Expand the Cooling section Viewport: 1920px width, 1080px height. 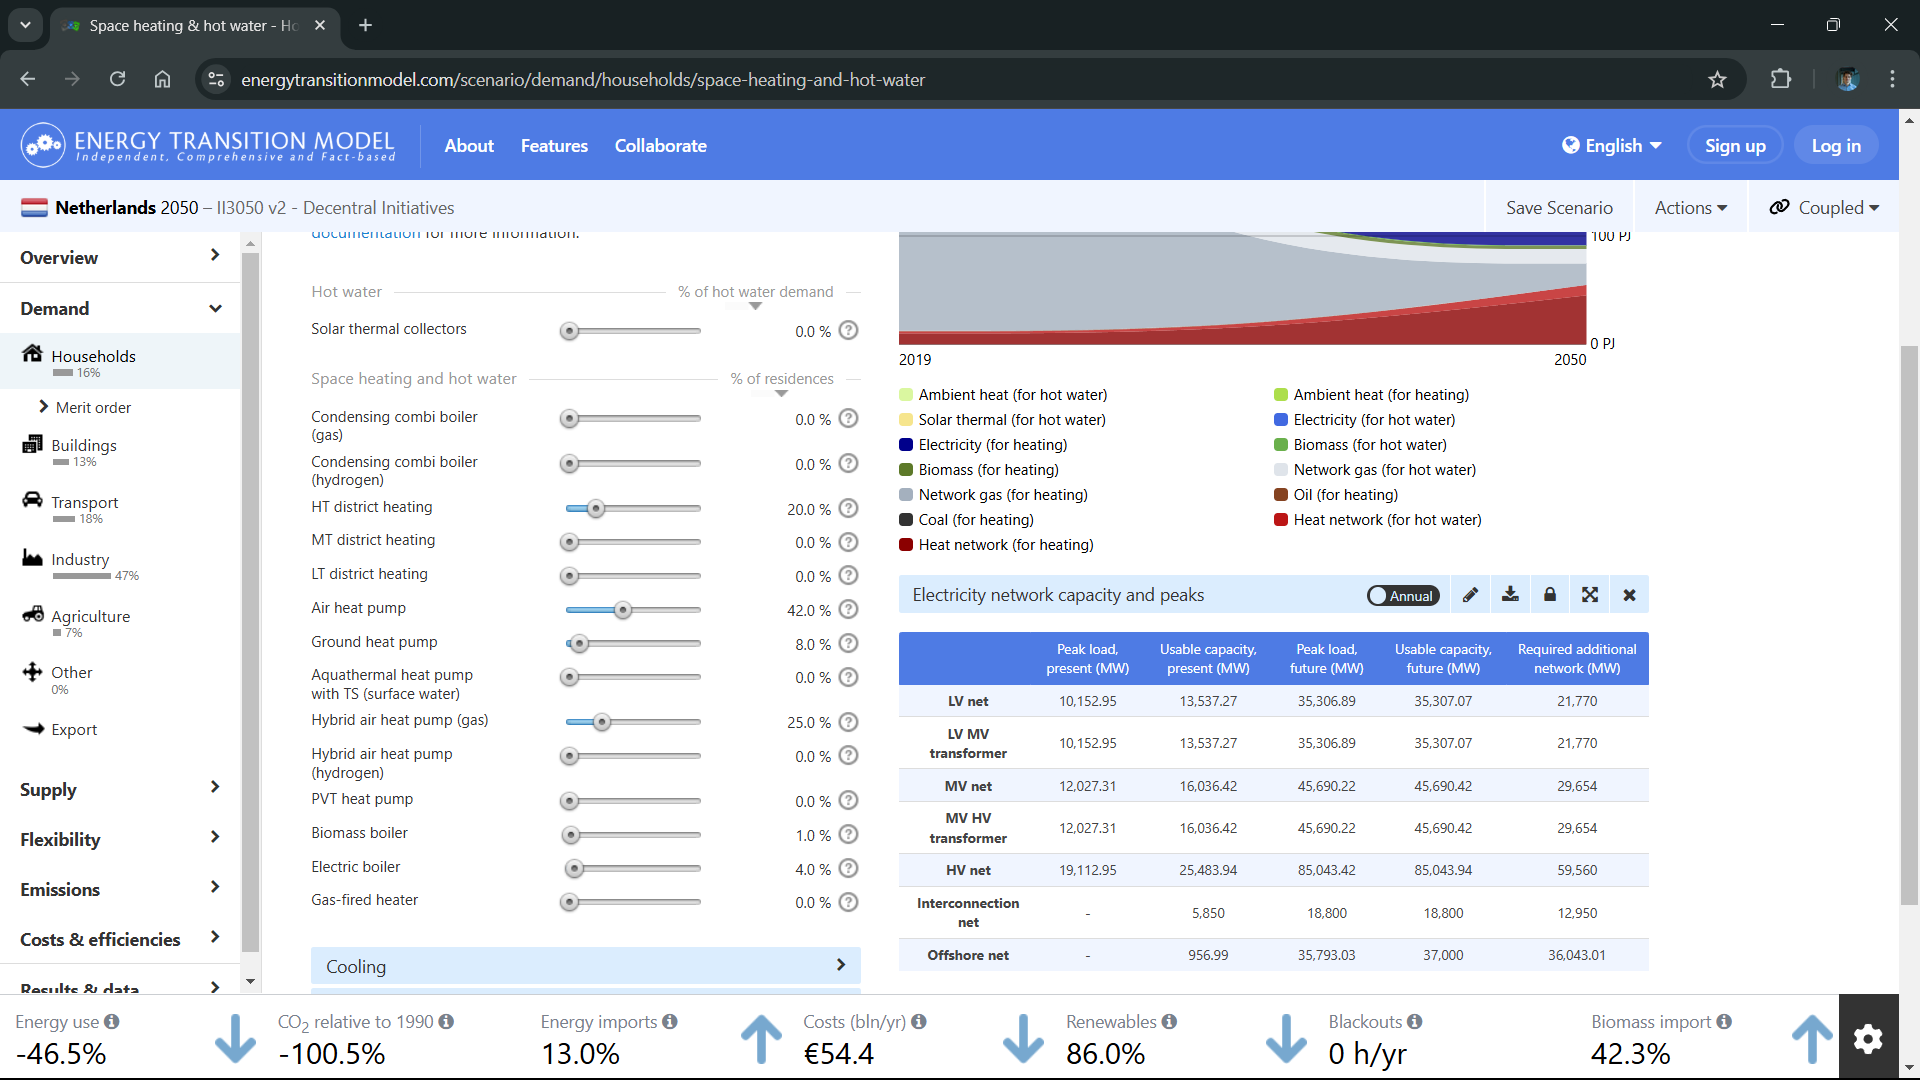pos(586,966)
